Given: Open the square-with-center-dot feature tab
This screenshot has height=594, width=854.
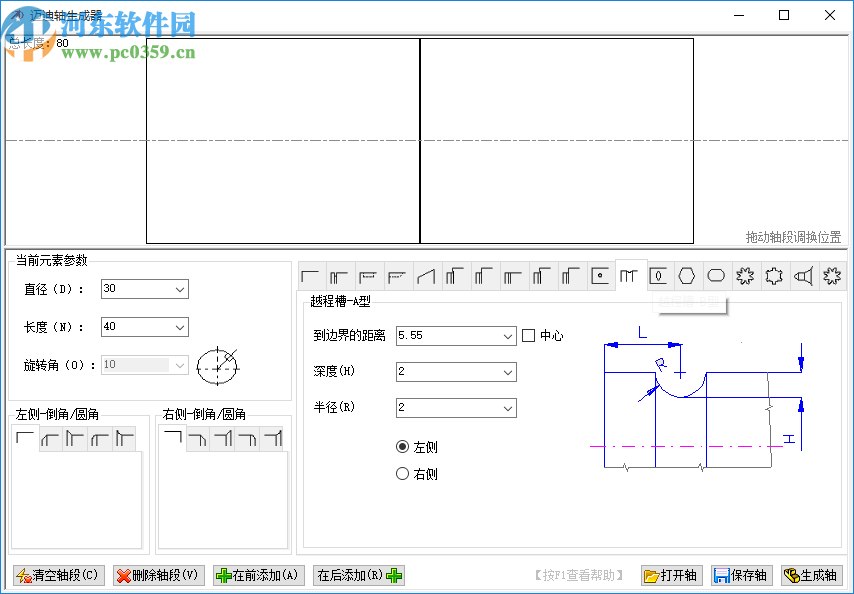Looking at the screenshot, I should tap(600, 277).
